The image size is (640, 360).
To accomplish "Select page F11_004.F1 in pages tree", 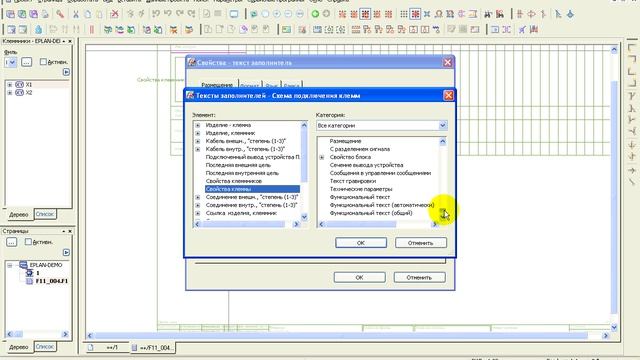I will pyautogui.click(x=51, y=281).
